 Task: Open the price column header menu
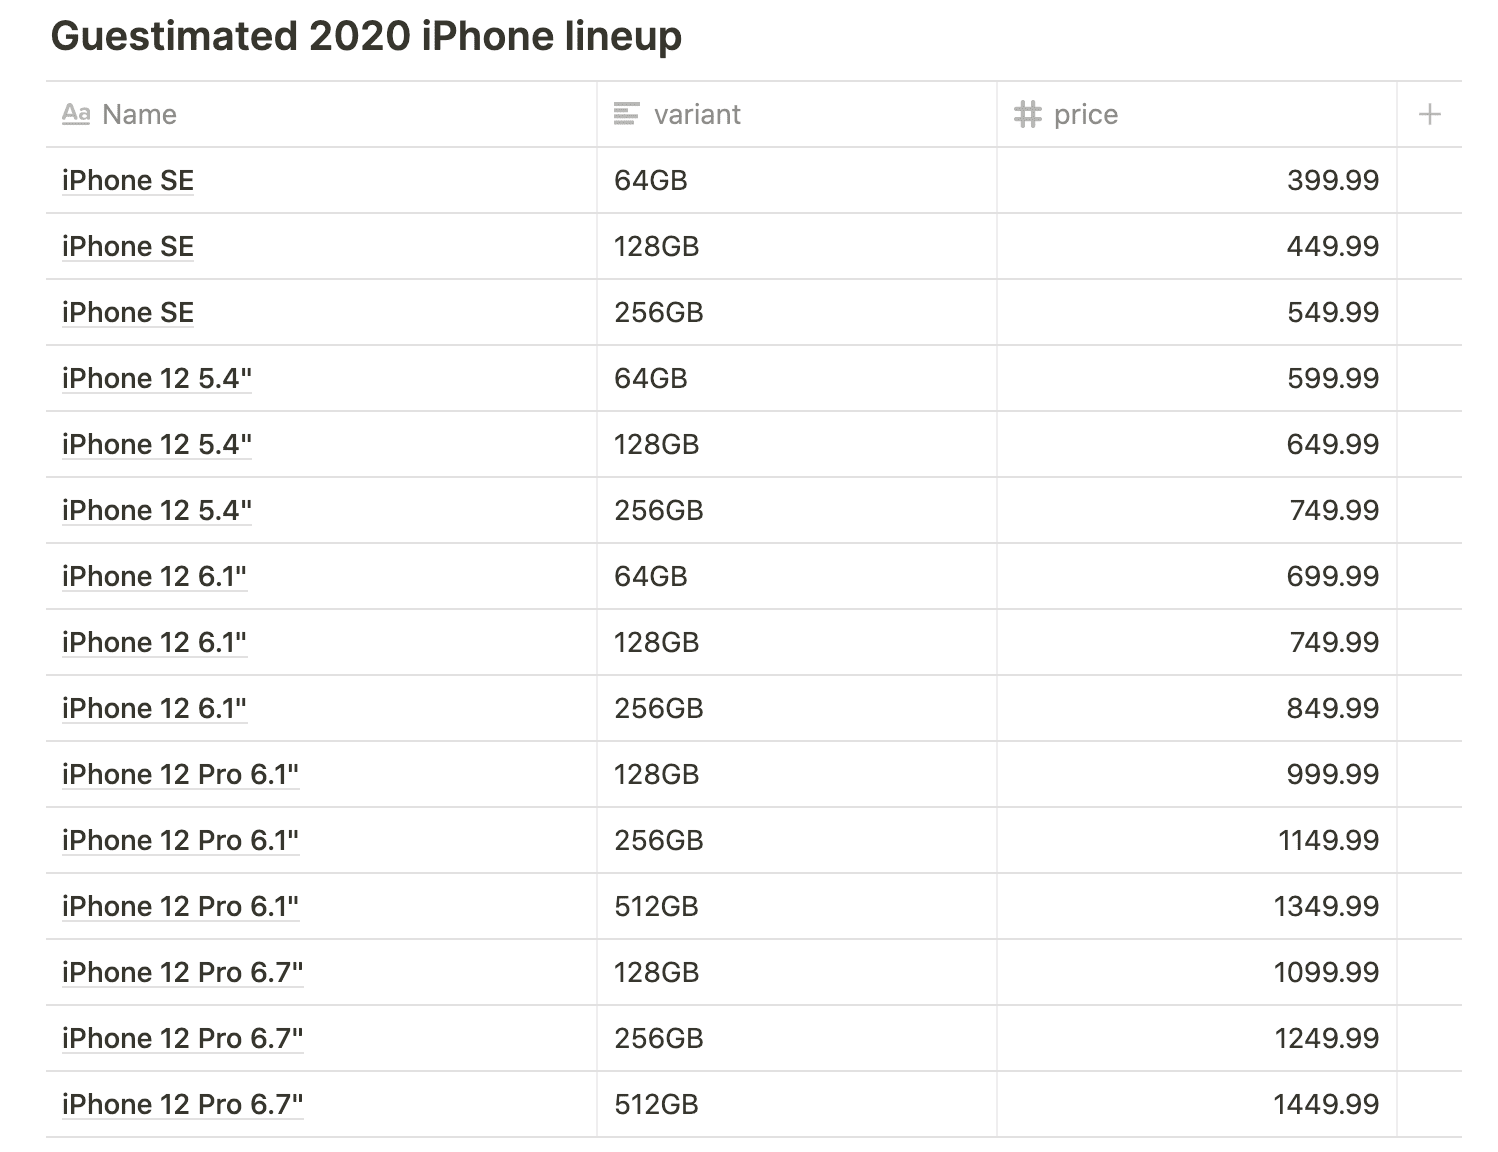pos(1197,114)
